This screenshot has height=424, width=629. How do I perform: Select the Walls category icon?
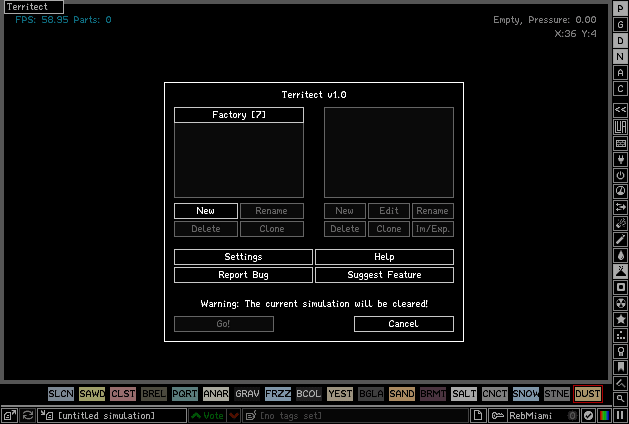pos(620,143)
